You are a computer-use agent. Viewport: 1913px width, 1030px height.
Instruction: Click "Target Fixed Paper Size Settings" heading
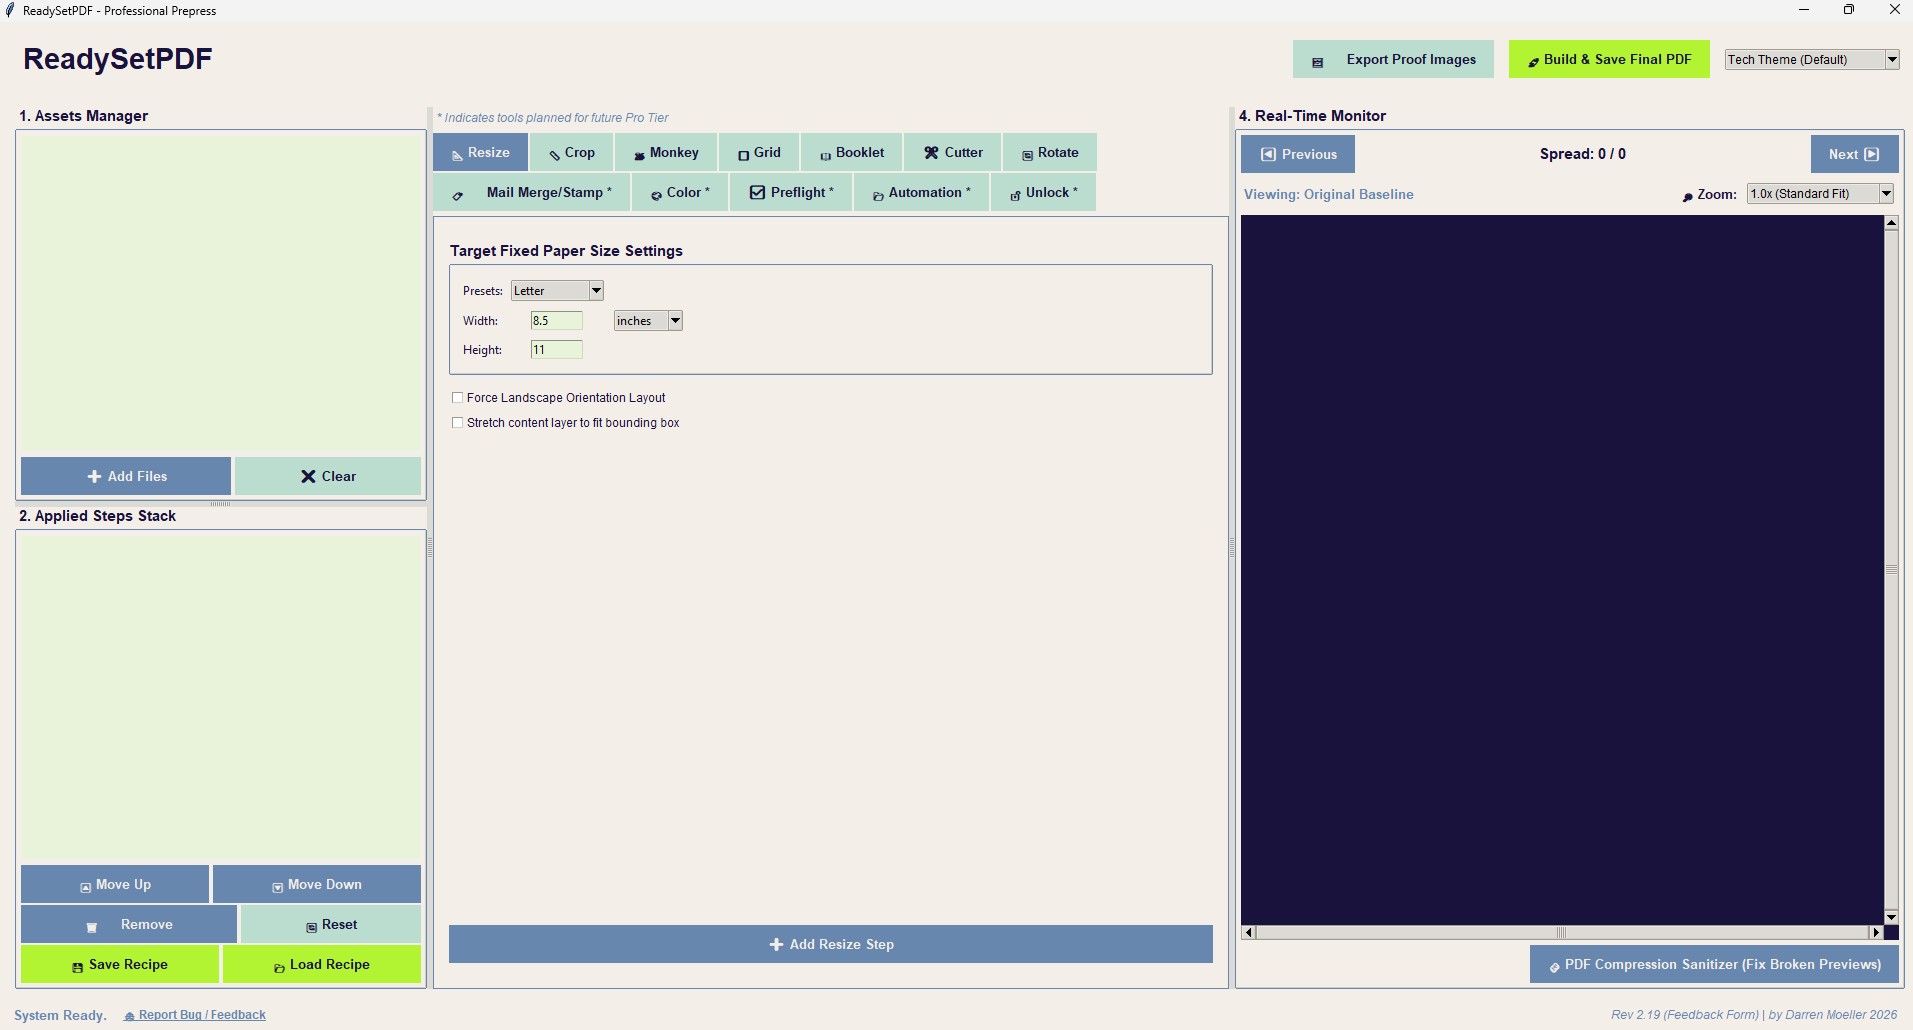coord(566,251)
